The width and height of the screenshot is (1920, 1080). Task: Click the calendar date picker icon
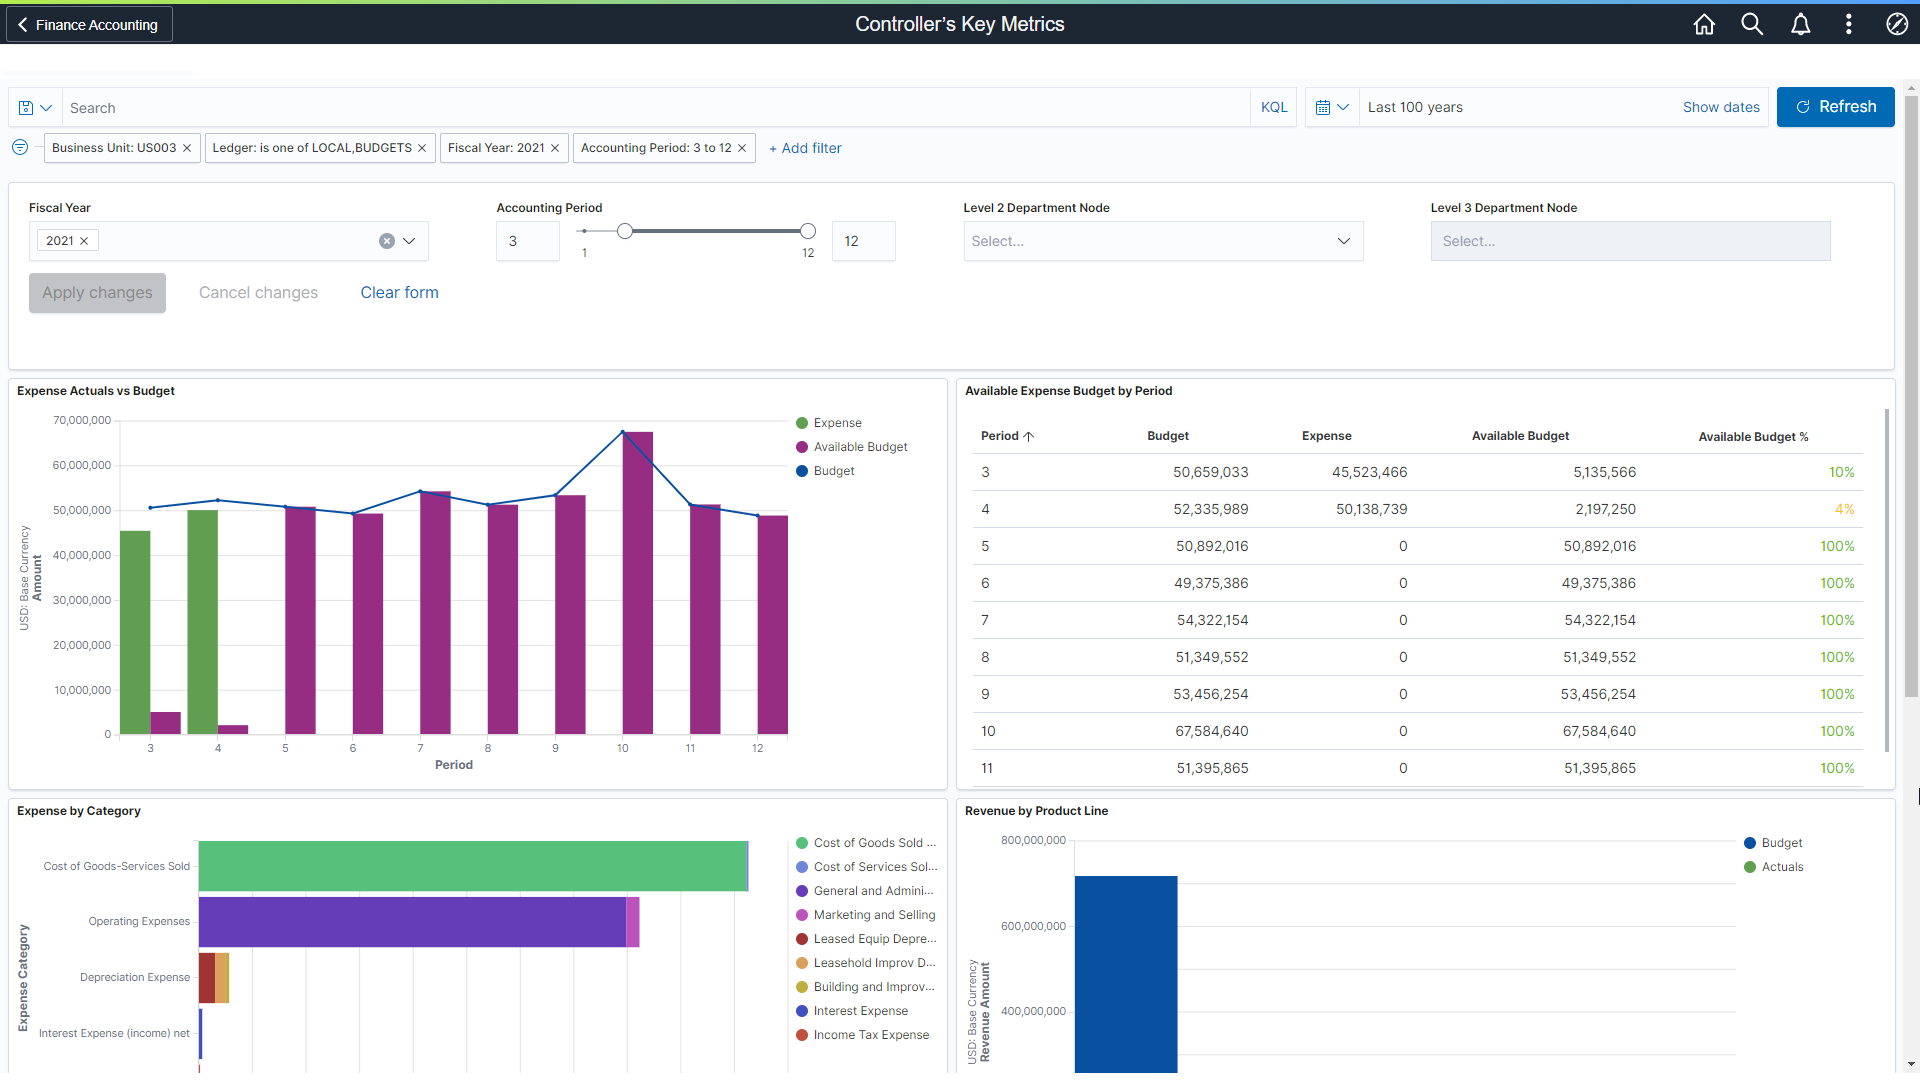(x=1321, y=107)
